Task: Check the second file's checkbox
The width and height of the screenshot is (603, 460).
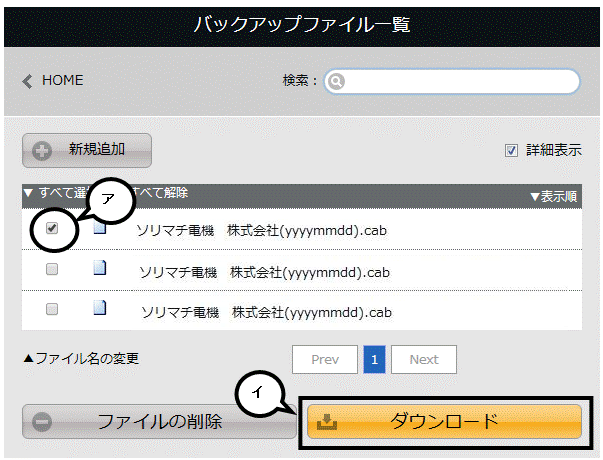Action: (52, 269)
